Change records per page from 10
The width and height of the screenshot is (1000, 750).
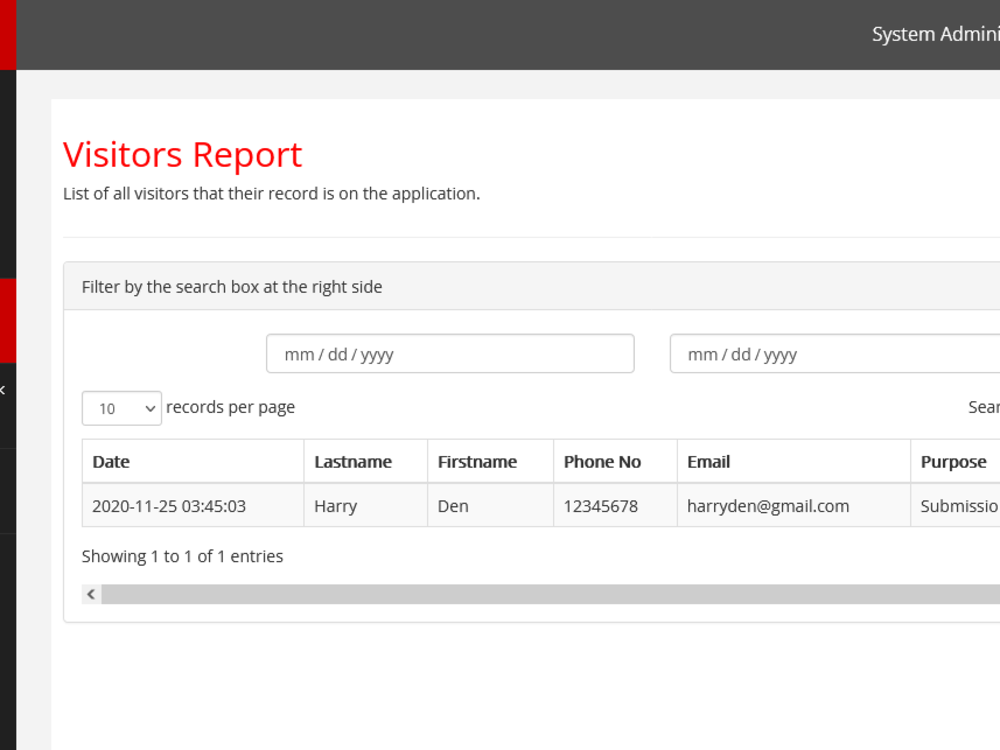[x=121, y=408]
